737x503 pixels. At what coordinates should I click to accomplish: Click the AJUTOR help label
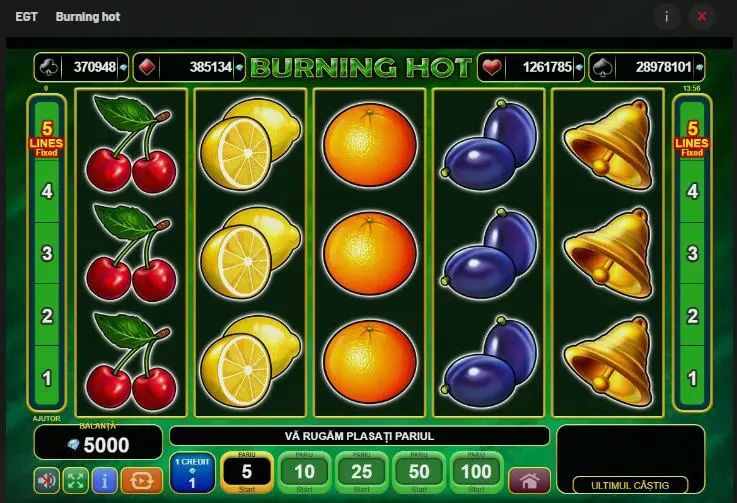pos(47,418)
